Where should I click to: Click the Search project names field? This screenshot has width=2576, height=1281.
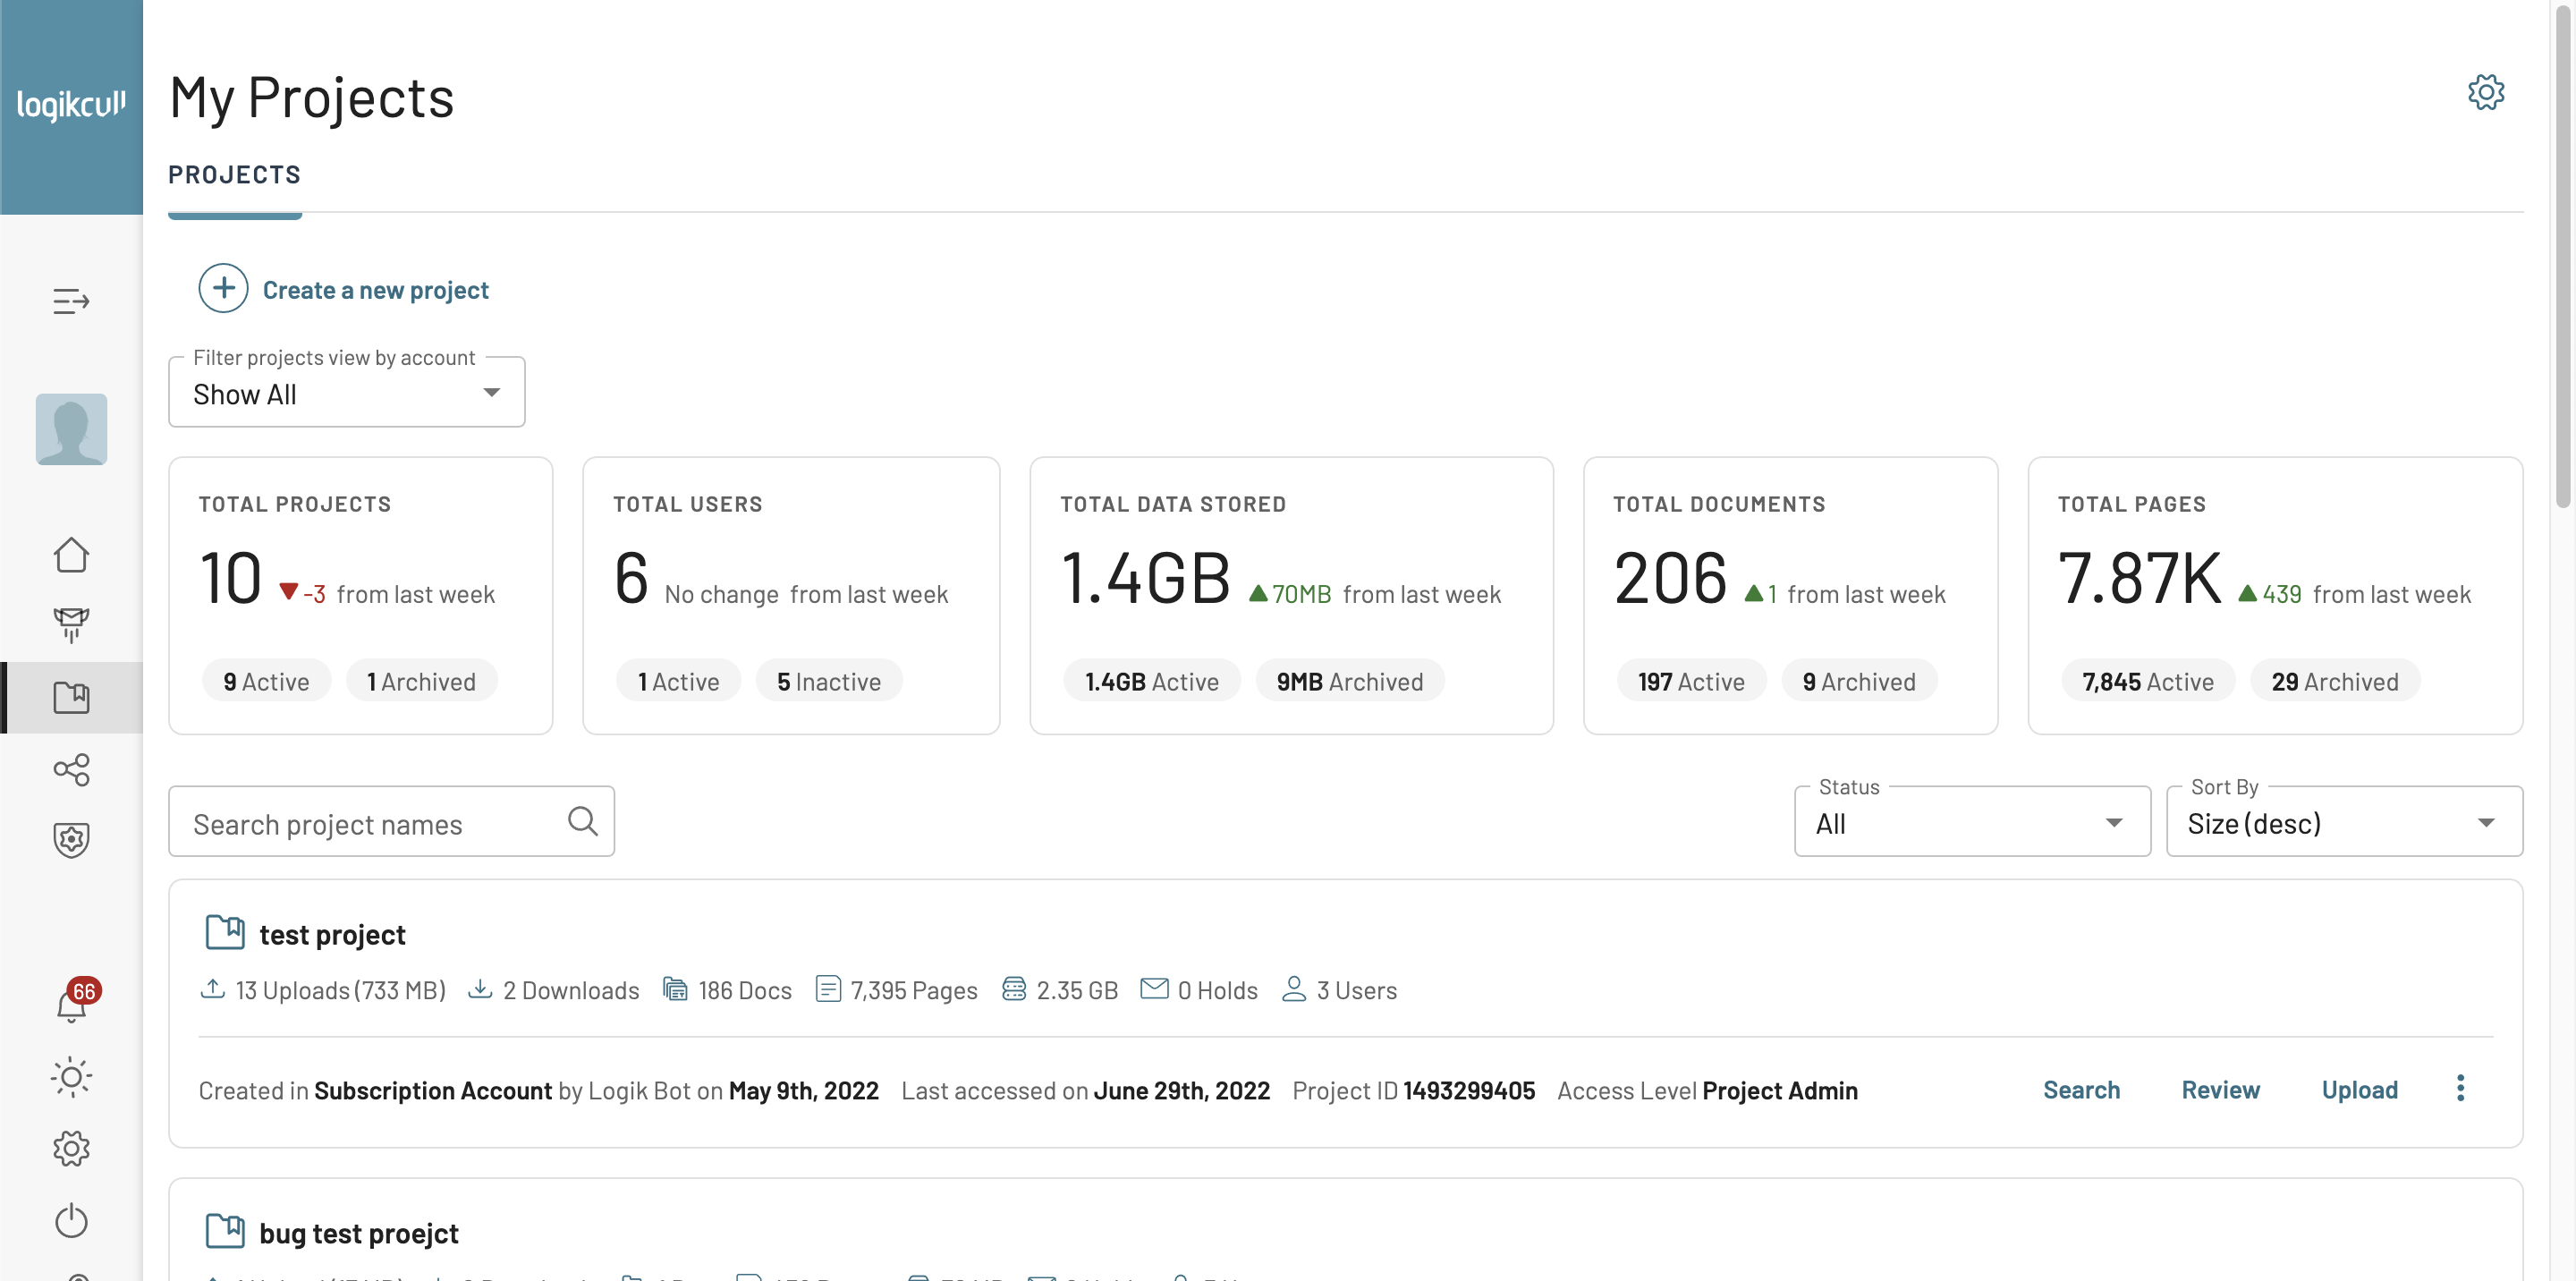point(391,822)
